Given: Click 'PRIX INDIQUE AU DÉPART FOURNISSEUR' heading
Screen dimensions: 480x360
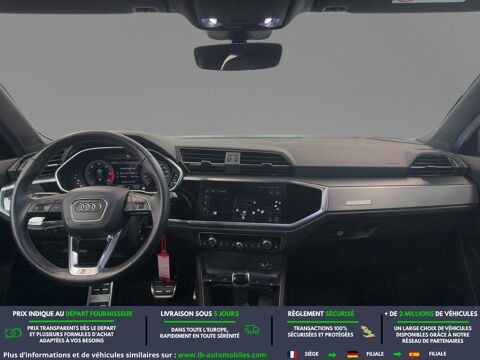Looking at the screenshot, I should [72, 314].
